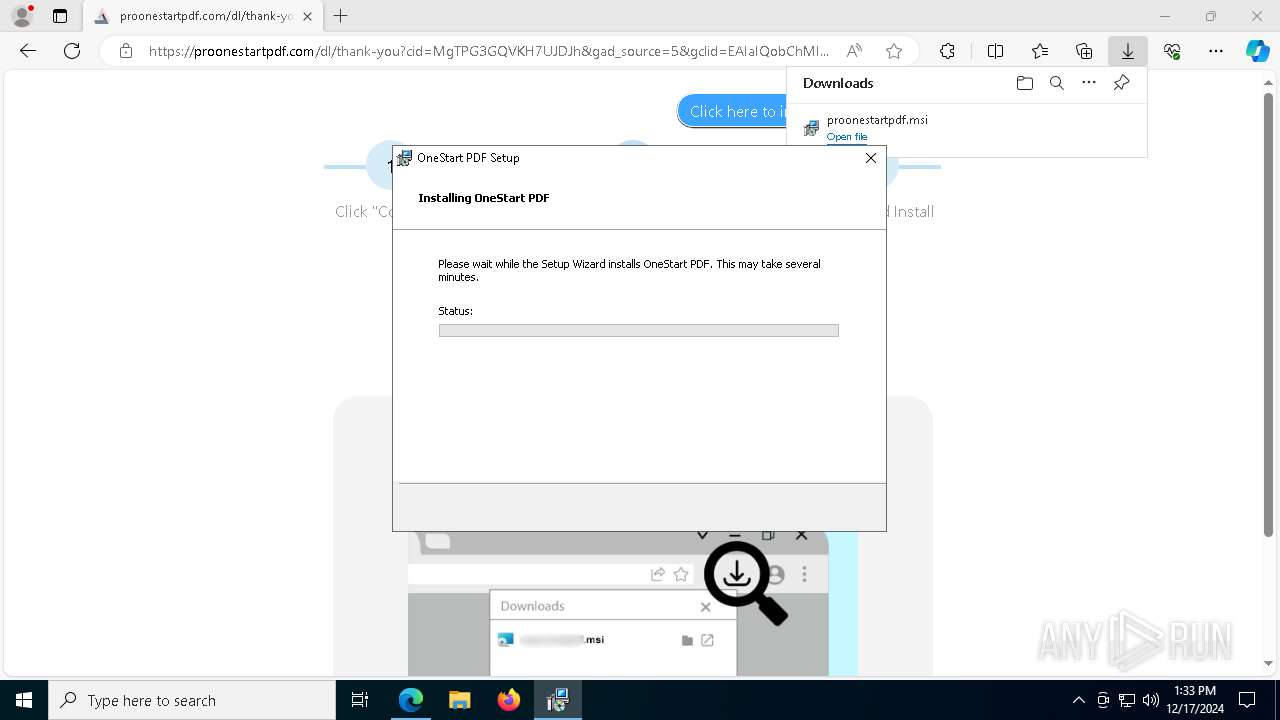Image resolution: width=1280 pixels, height=720 pixels.
Task: Launch Firefox from the taskbar
Action: [x=509, y=700]
